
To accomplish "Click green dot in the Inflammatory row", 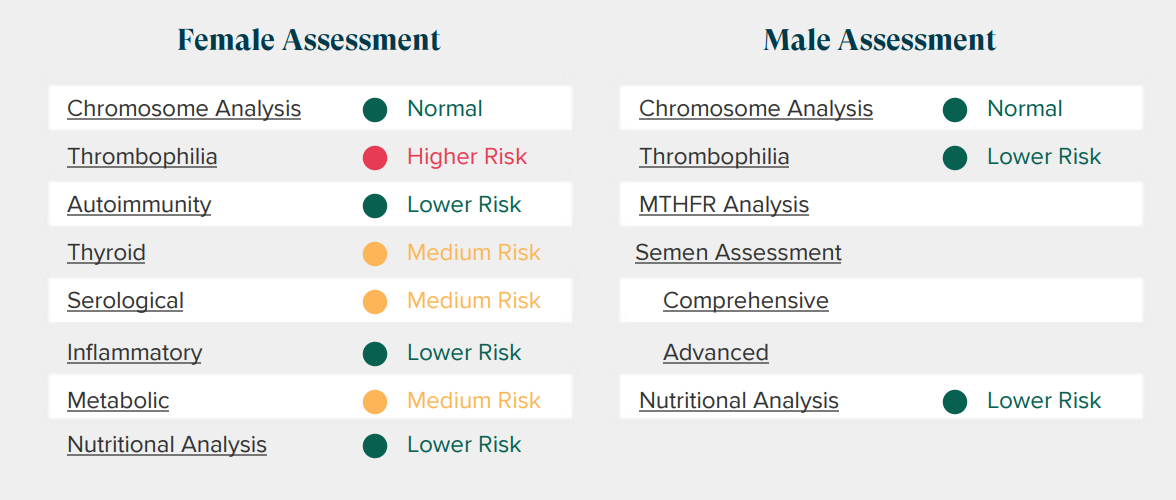I will coord(375,353).
